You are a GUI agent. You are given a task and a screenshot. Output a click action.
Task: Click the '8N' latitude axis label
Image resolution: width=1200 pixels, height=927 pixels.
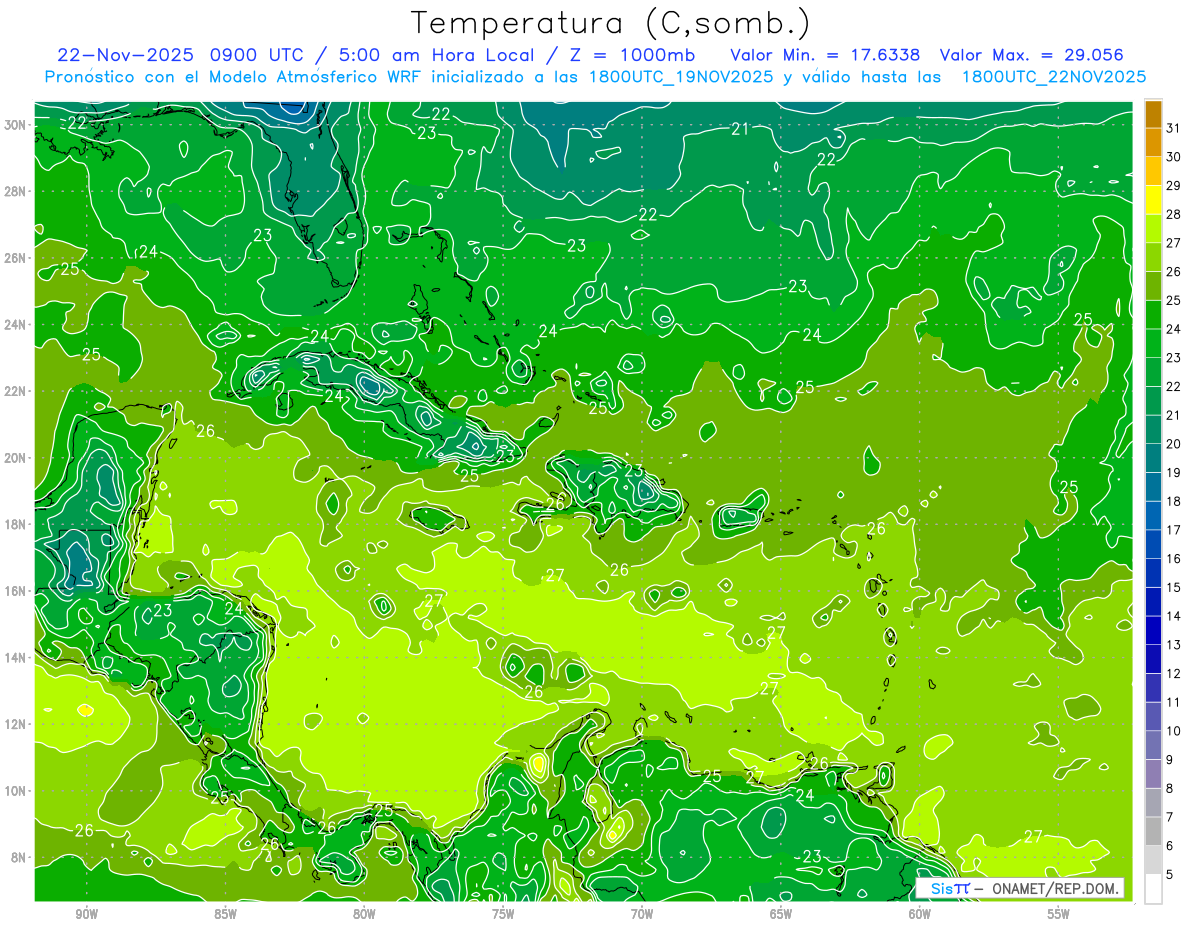point(19,857)
